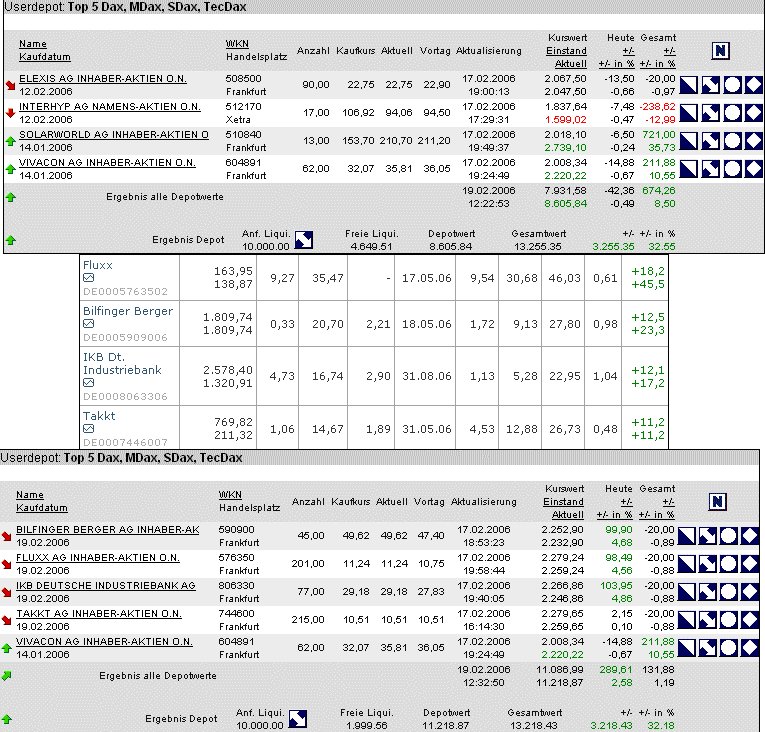This screenshot has height=732, width=765.
Task: Open the IKB Dt. Industriebank name in the middle table
Action: click(122, 364)
